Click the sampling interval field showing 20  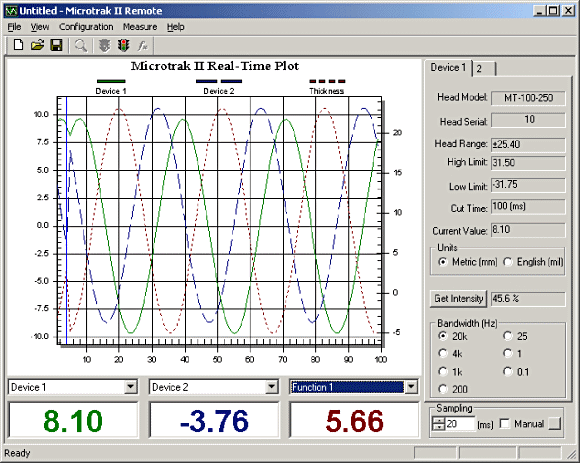pos(460,423)
